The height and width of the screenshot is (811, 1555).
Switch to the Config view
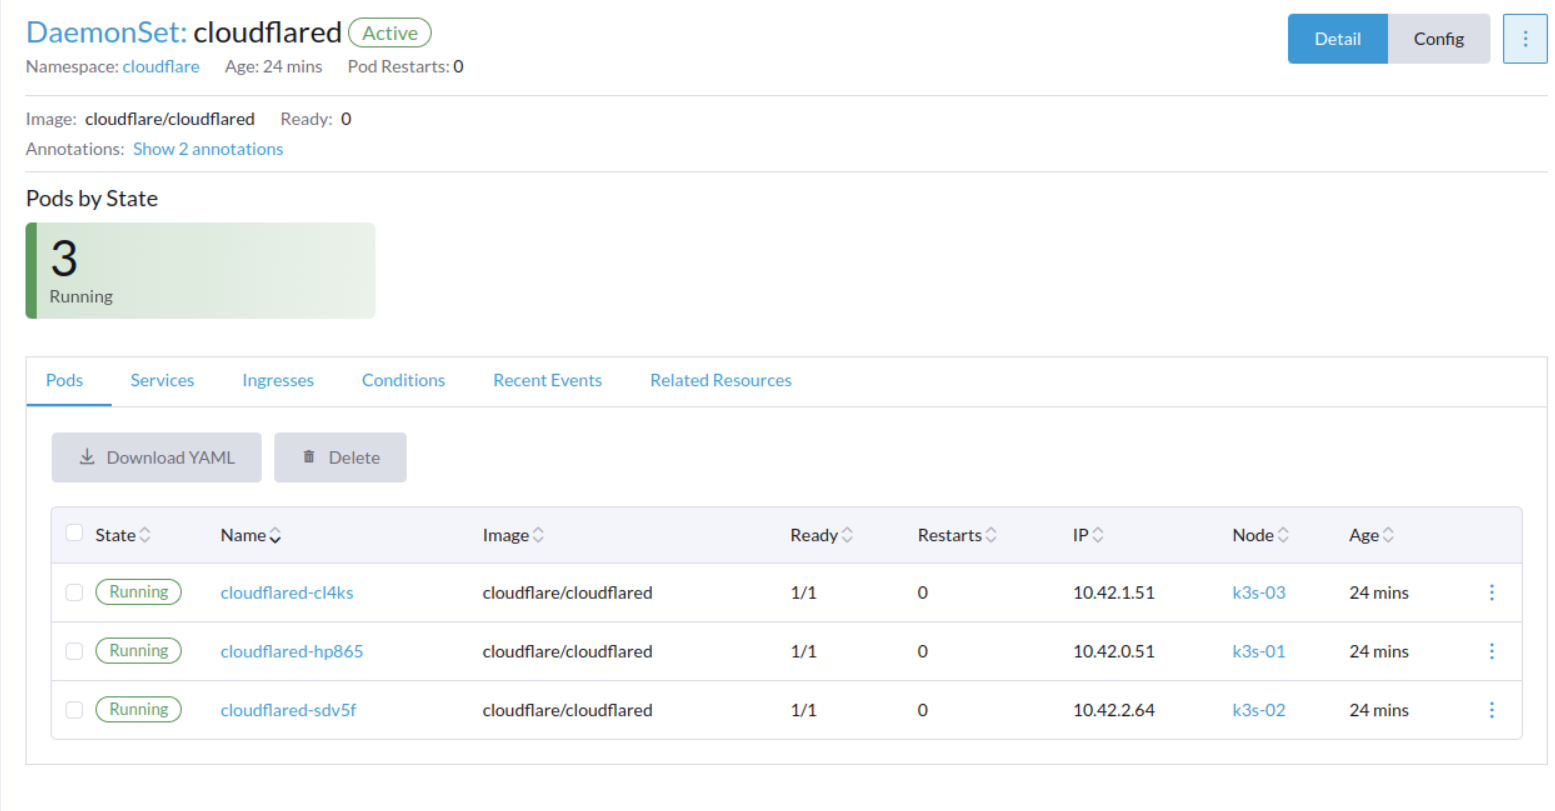[1438, 39]
